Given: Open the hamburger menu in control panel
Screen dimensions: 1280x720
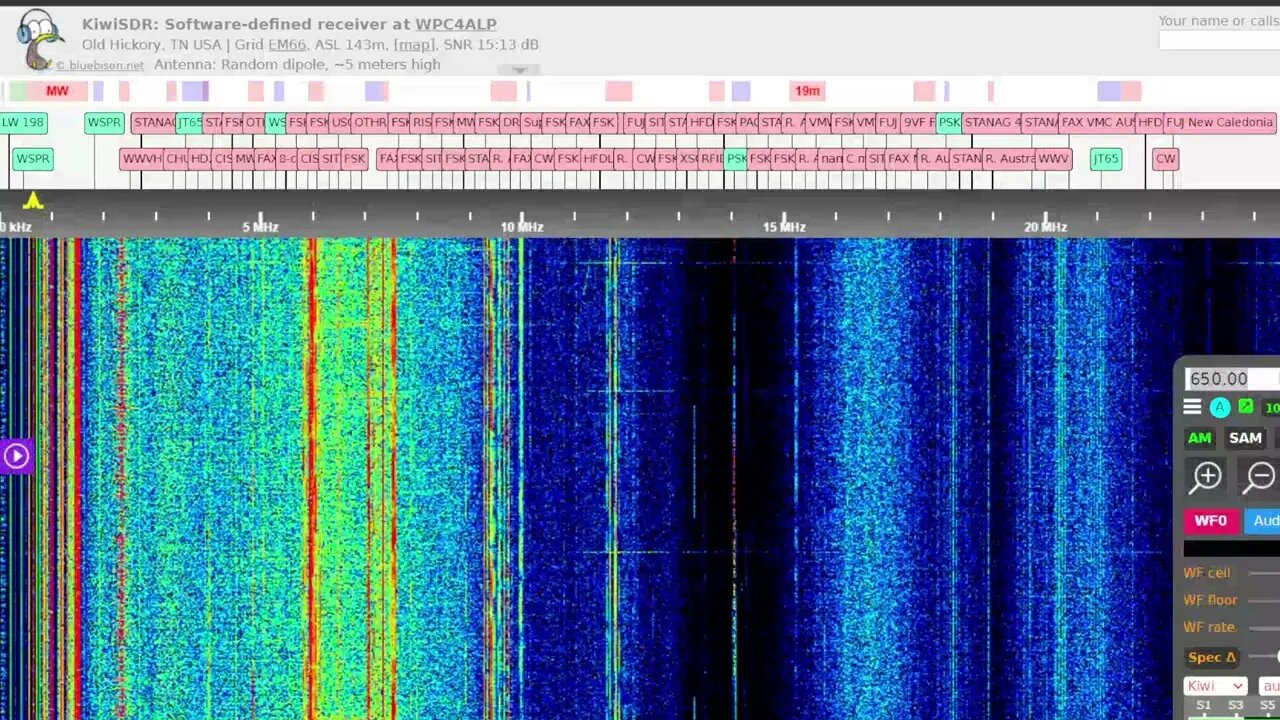Looking at the screenshot, I should click(1192, 406).
